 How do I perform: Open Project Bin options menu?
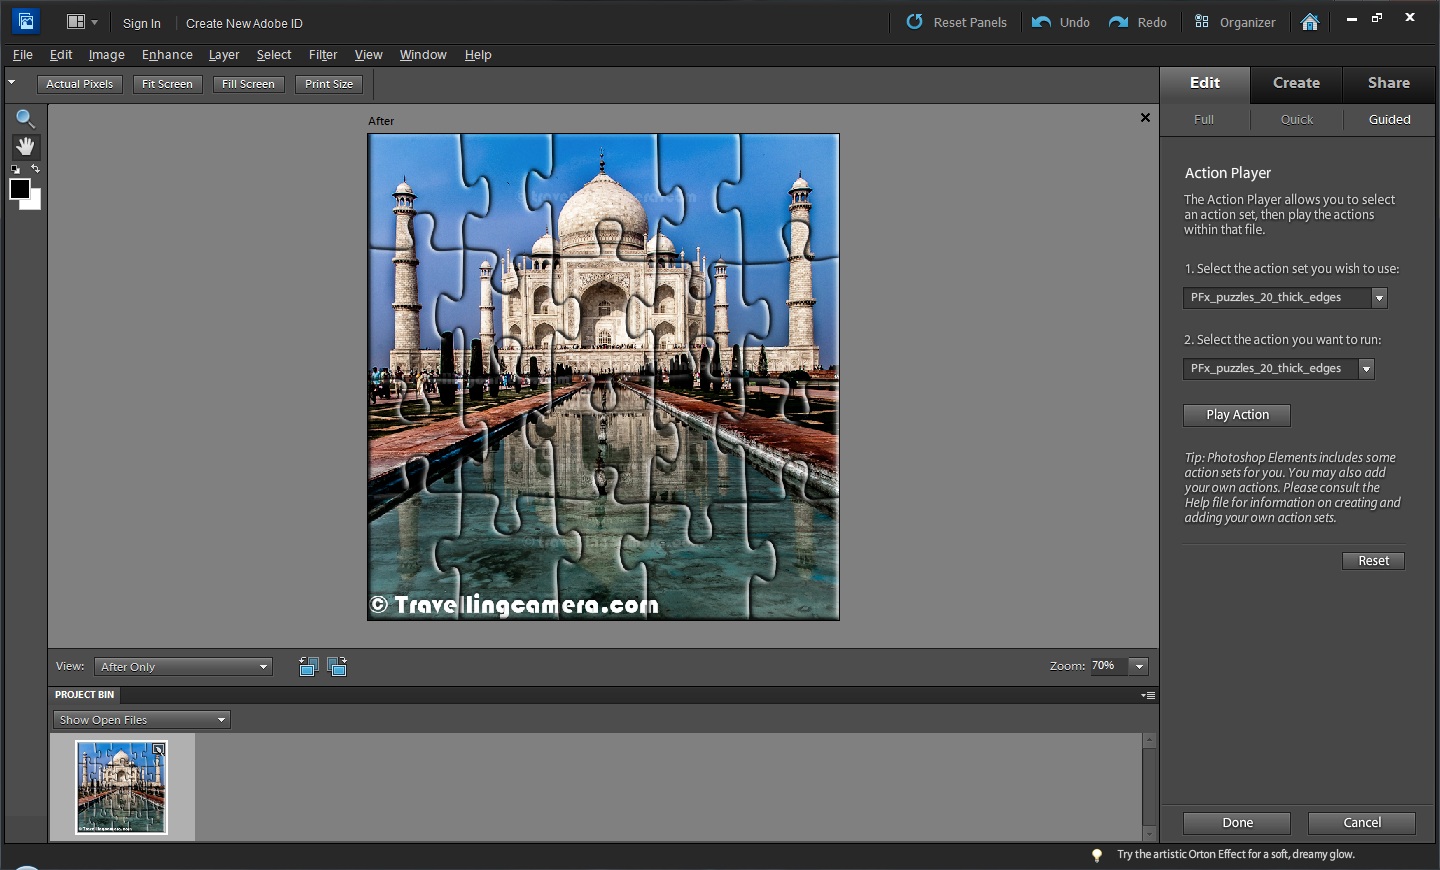(x=1148, y=695)
